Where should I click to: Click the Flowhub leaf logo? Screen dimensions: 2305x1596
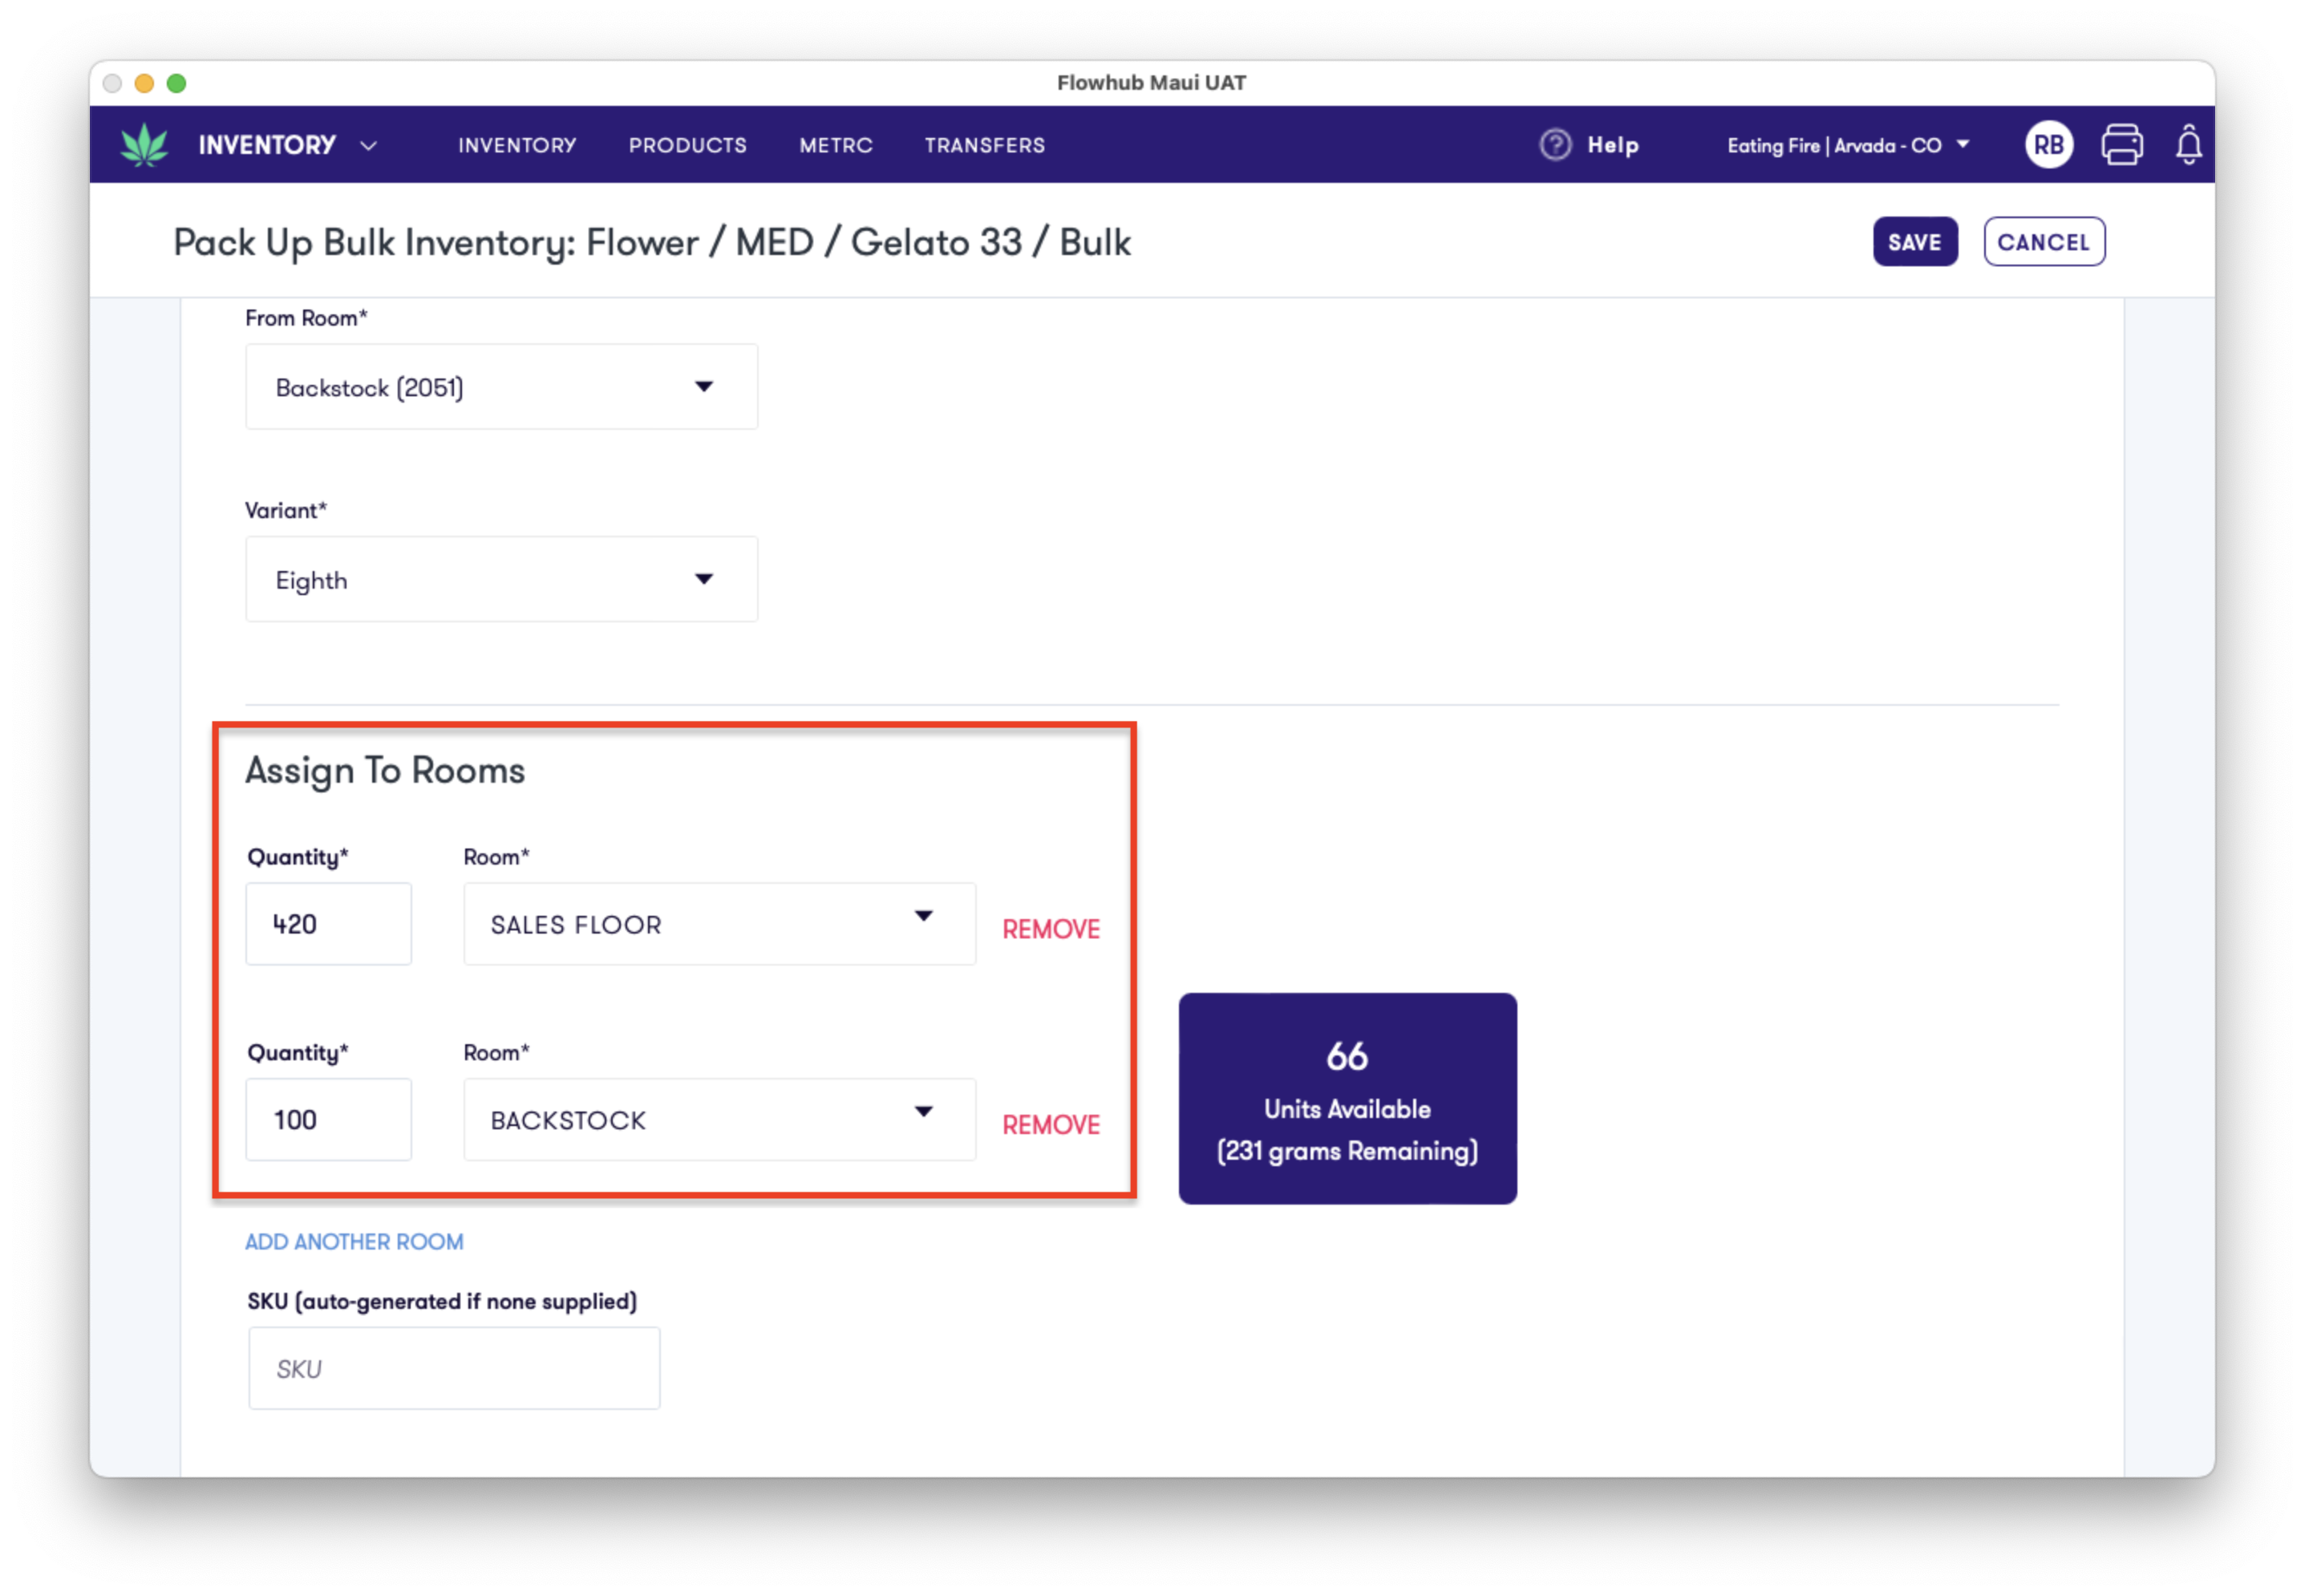(x=144, y=144)
